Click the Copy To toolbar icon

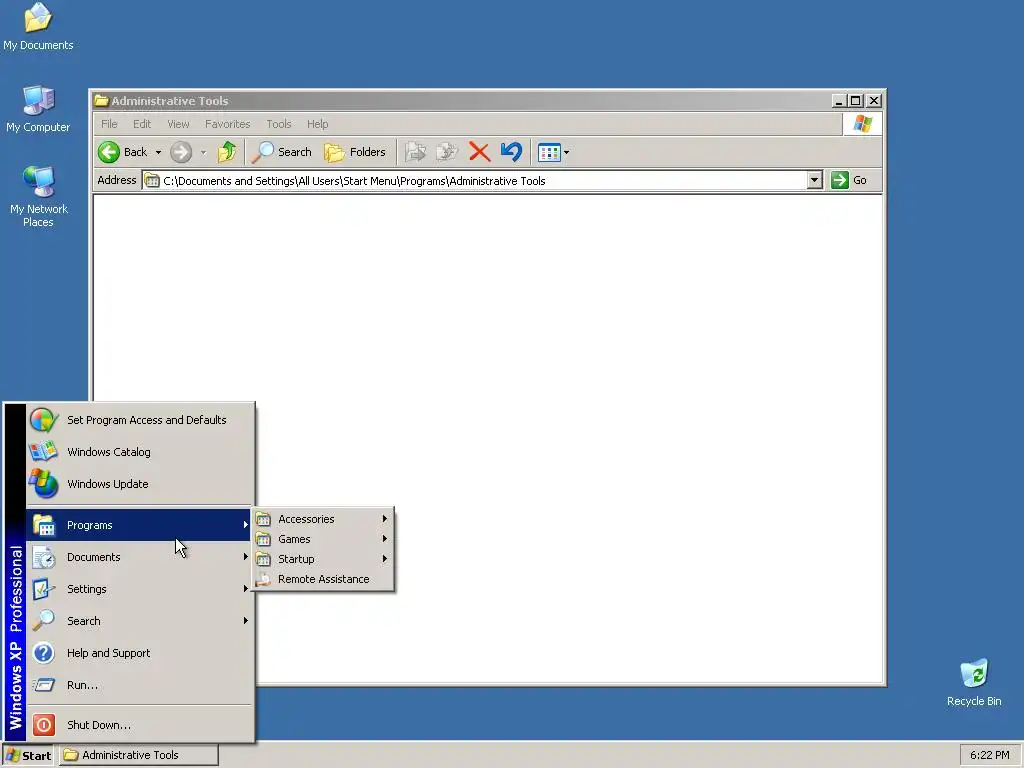pos(447,152)
